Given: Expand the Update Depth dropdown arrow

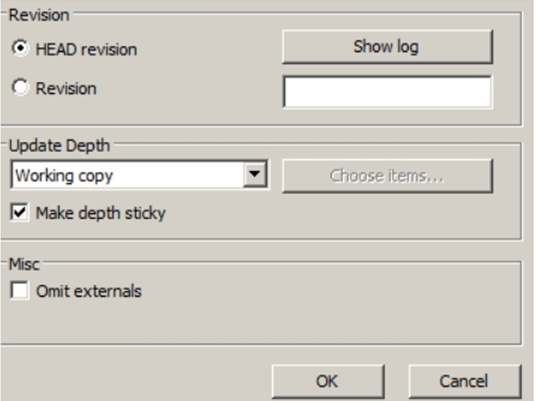Looking at the screenshot, I should point(255,174).
